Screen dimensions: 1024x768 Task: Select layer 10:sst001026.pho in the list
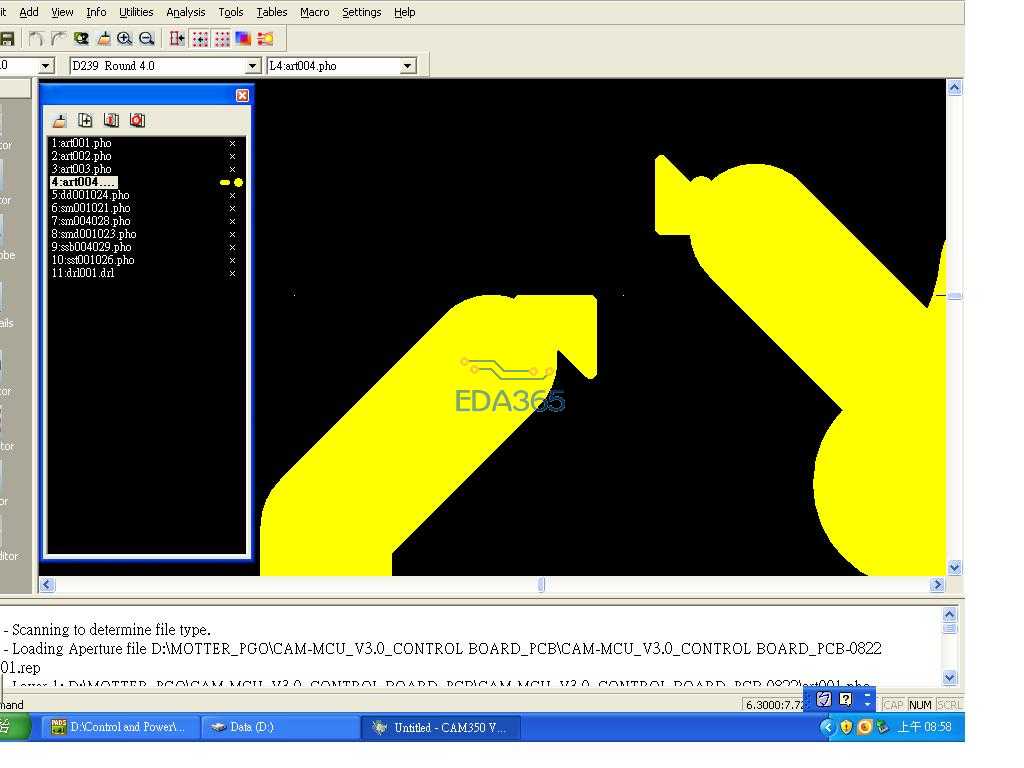(93, 260)
